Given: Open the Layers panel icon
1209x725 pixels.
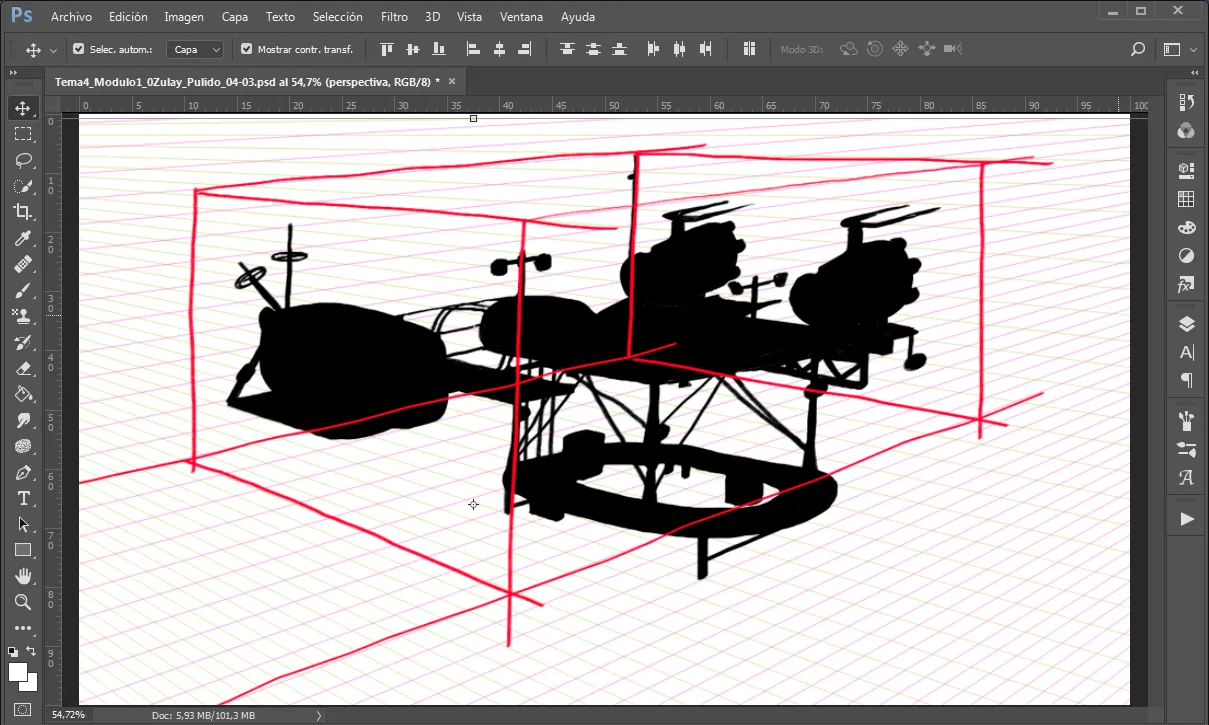Looking at the screenshot, I should click(1187, 323).
